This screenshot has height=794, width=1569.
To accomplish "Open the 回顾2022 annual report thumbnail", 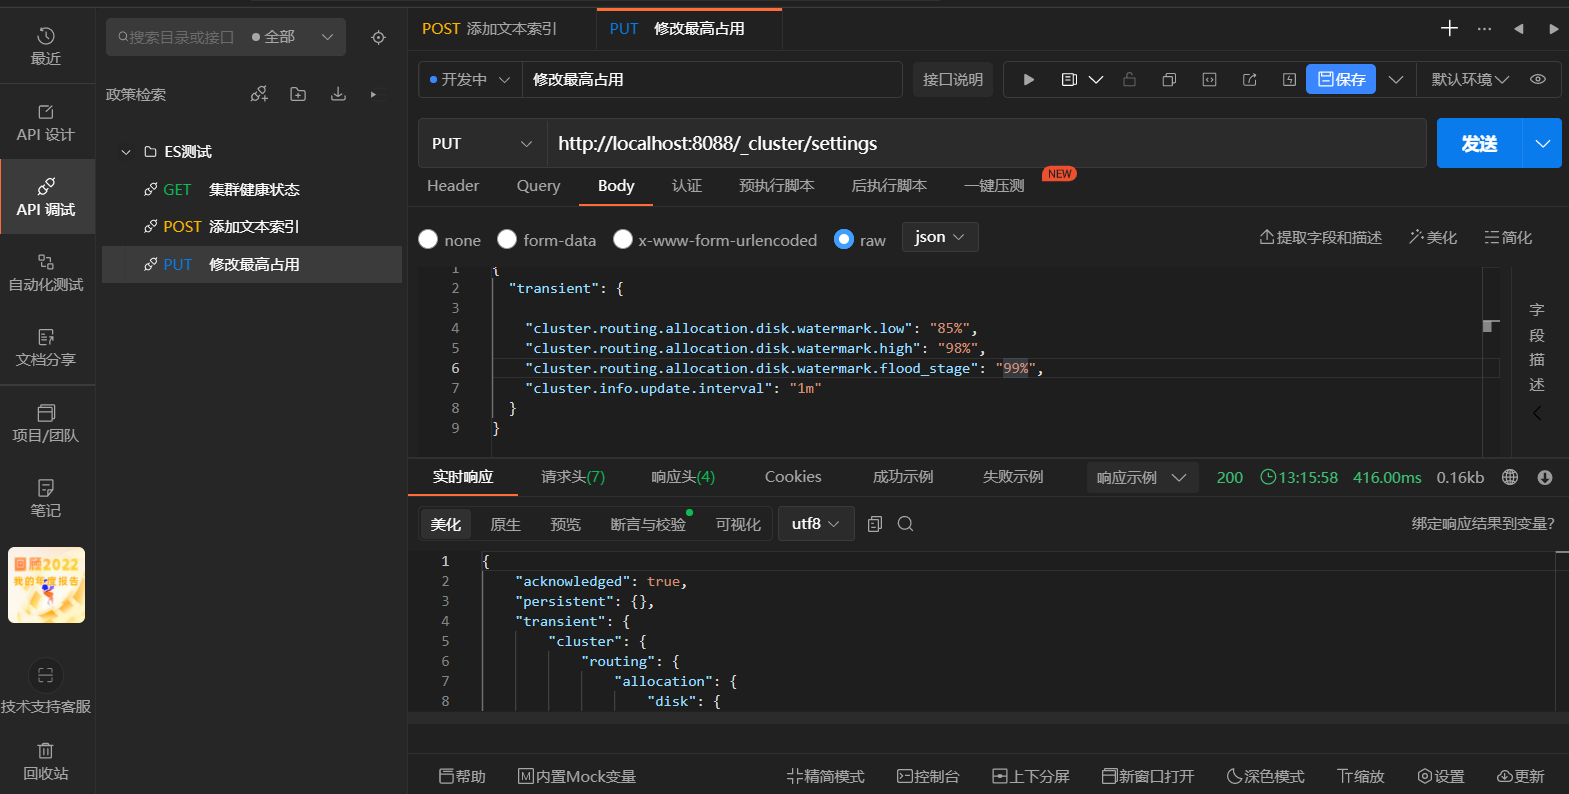I will (46, 585).
